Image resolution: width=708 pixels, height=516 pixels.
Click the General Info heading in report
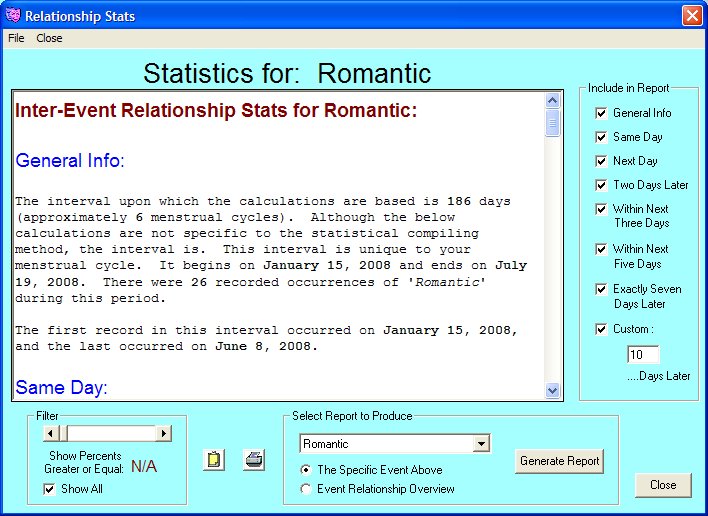[x=70, y=160]
